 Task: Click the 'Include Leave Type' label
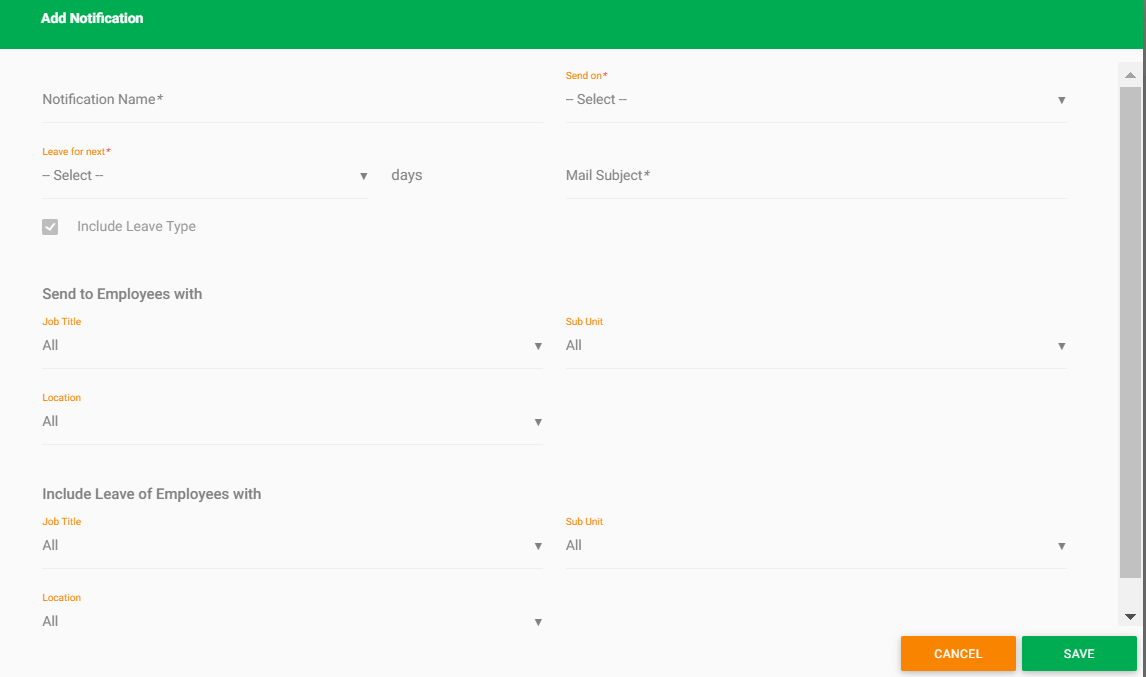coord(136,227)
